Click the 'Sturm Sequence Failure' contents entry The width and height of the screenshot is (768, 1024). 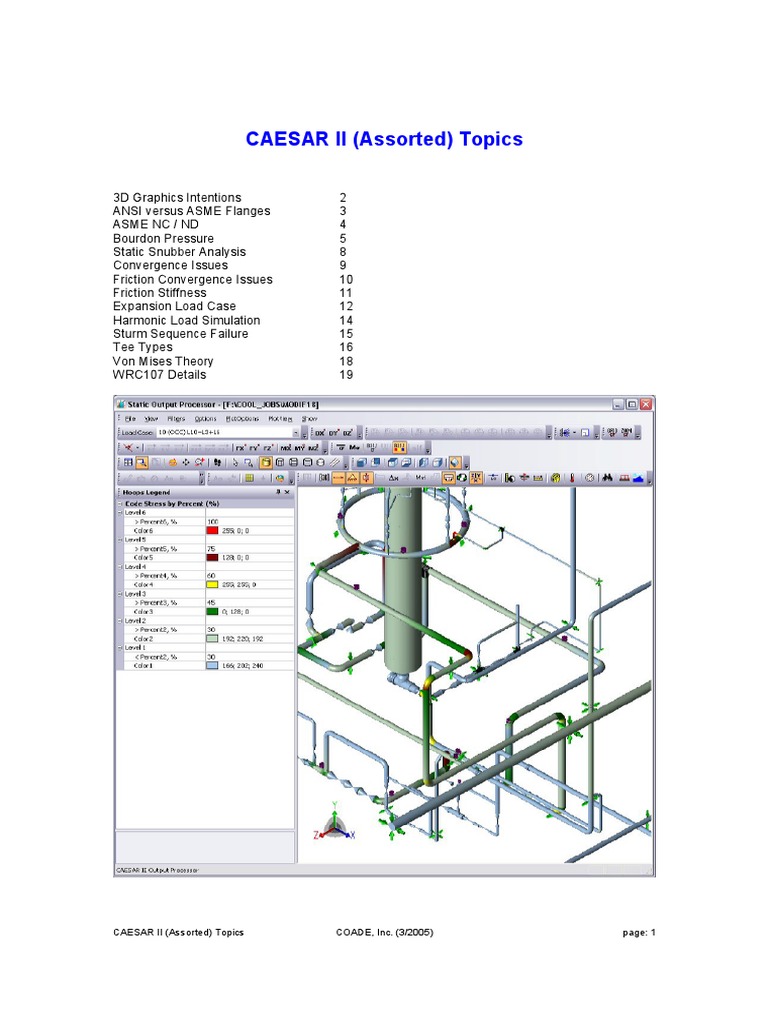pos(180,334)
